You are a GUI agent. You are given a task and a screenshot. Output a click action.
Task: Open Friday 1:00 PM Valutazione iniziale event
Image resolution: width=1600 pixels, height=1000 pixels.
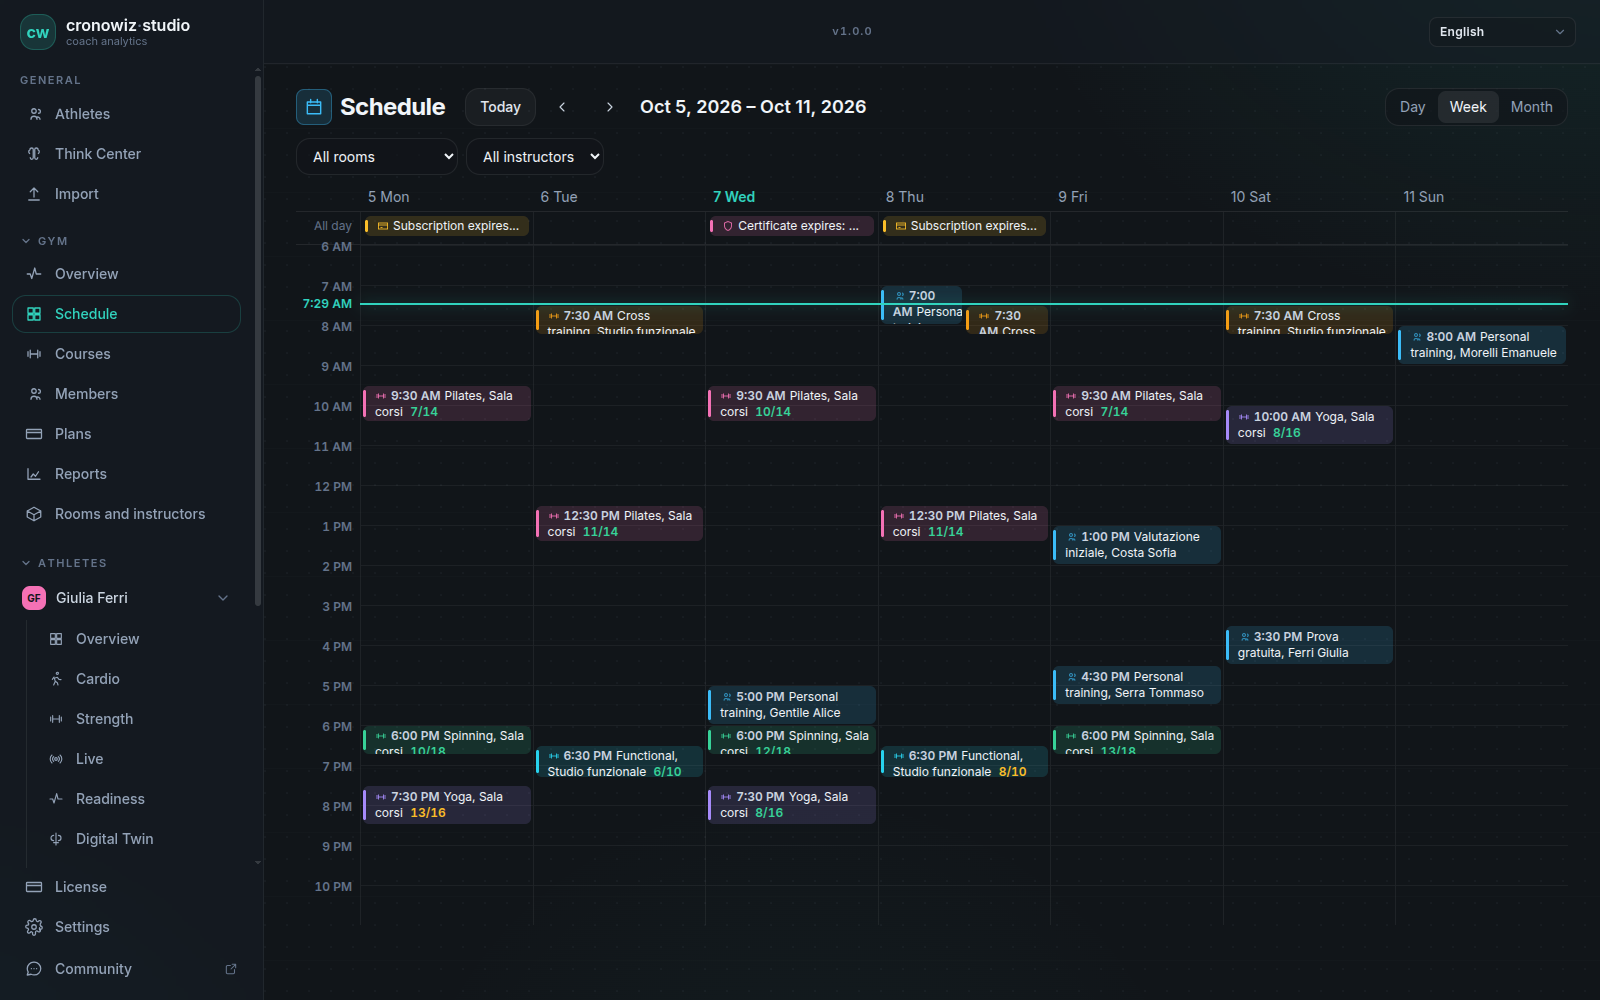click(x=1137, y=545)
